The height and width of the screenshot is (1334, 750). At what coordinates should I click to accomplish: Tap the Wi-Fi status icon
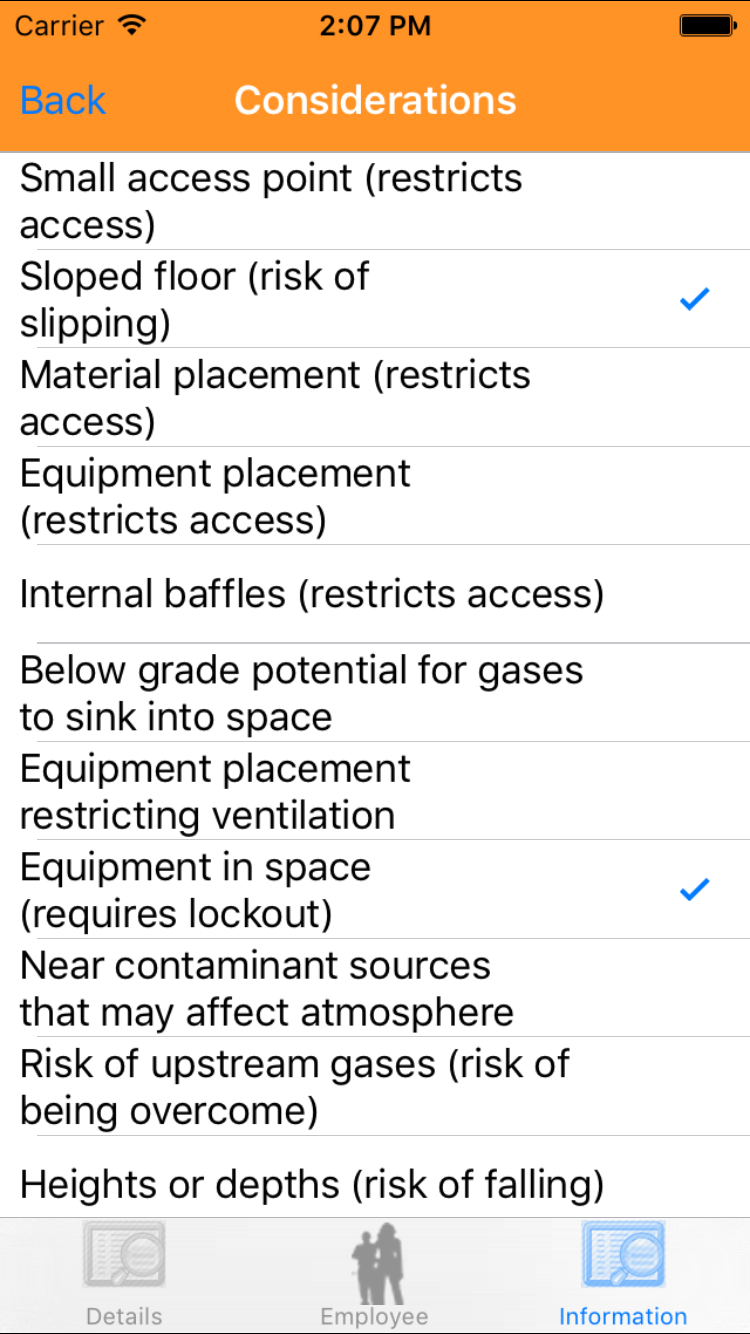pyautogui.click(x=131, y=25)
